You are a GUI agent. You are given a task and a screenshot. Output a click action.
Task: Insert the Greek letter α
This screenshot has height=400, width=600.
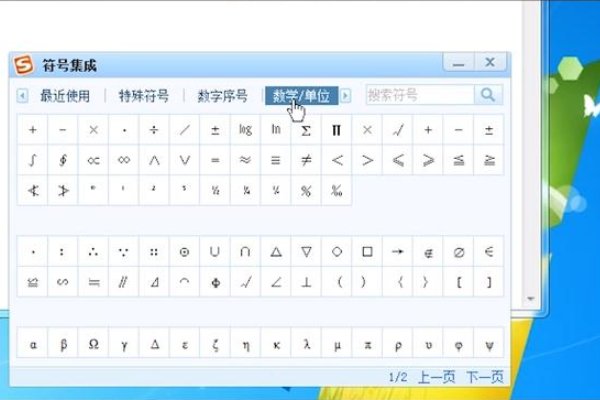coord(33,343)
